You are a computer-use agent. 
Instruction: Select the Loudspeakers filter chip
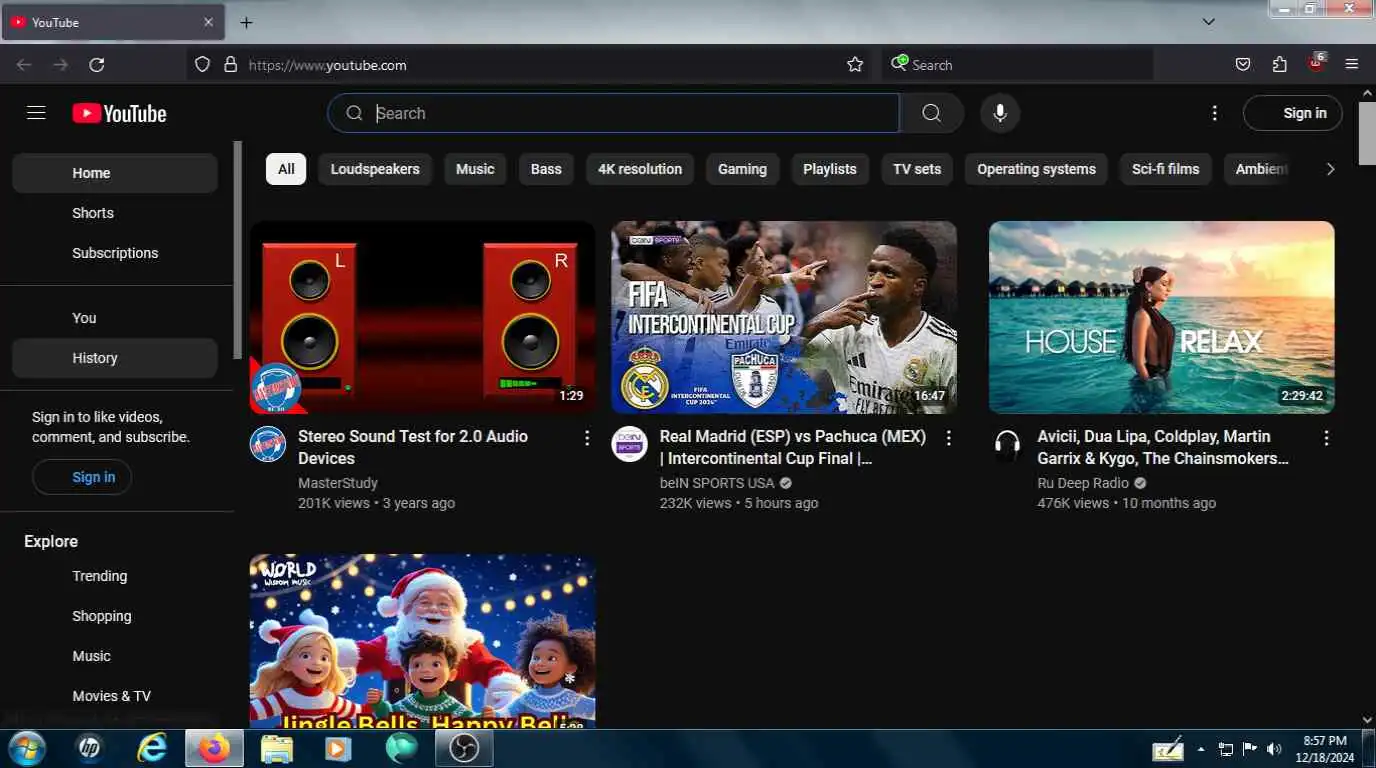pos(375,169)
